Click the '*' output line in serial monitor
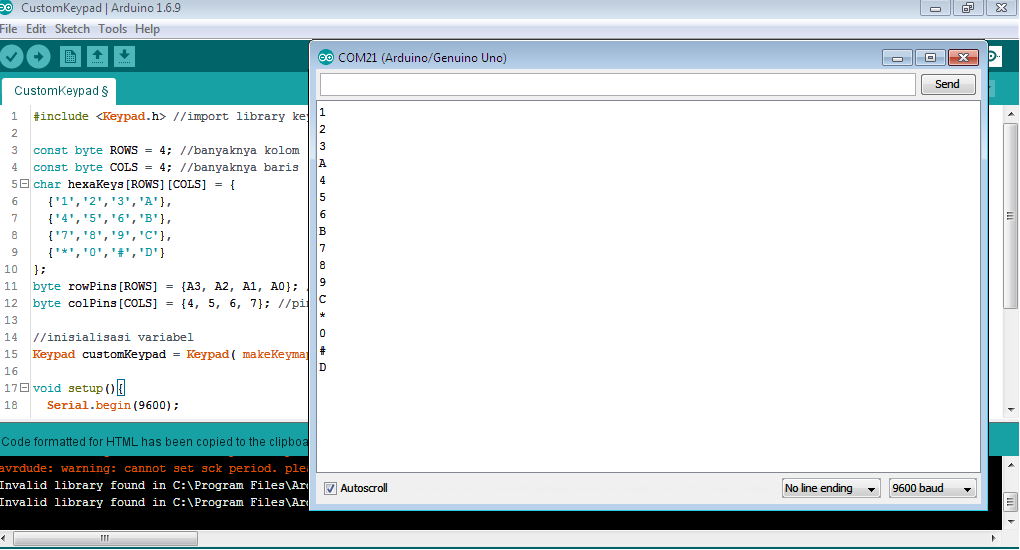Image resolution: width=1020 pixels, height=550 pixels. coord(322,316)
